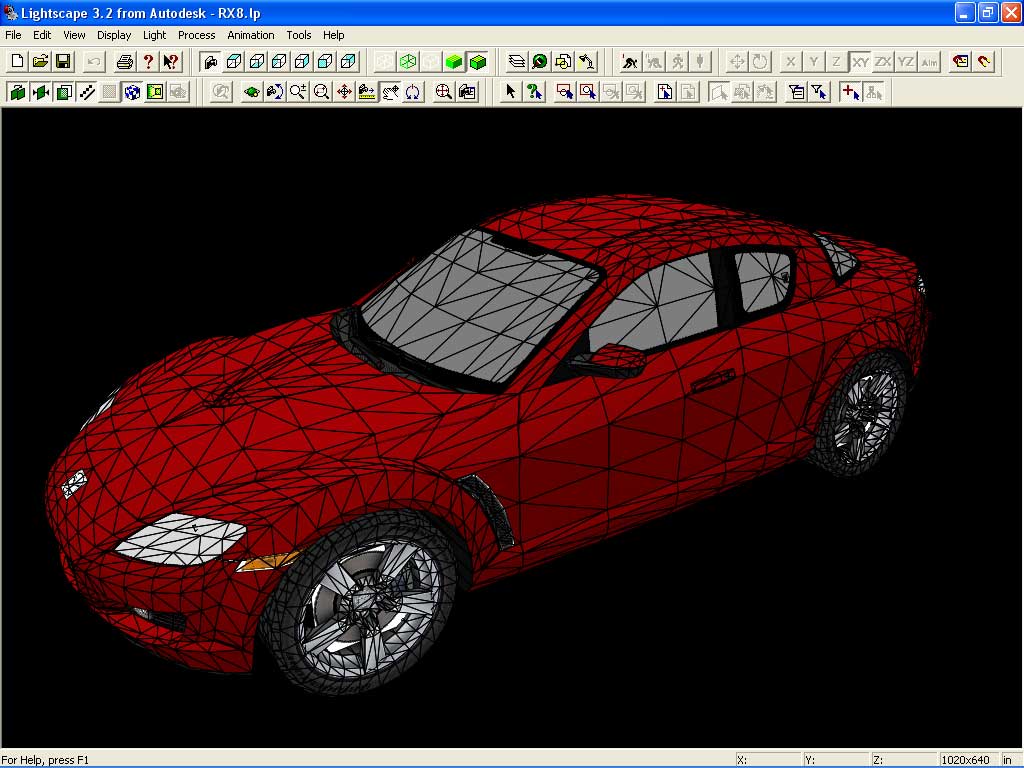
Task: Open the Display menu
Action: [114, 35]
